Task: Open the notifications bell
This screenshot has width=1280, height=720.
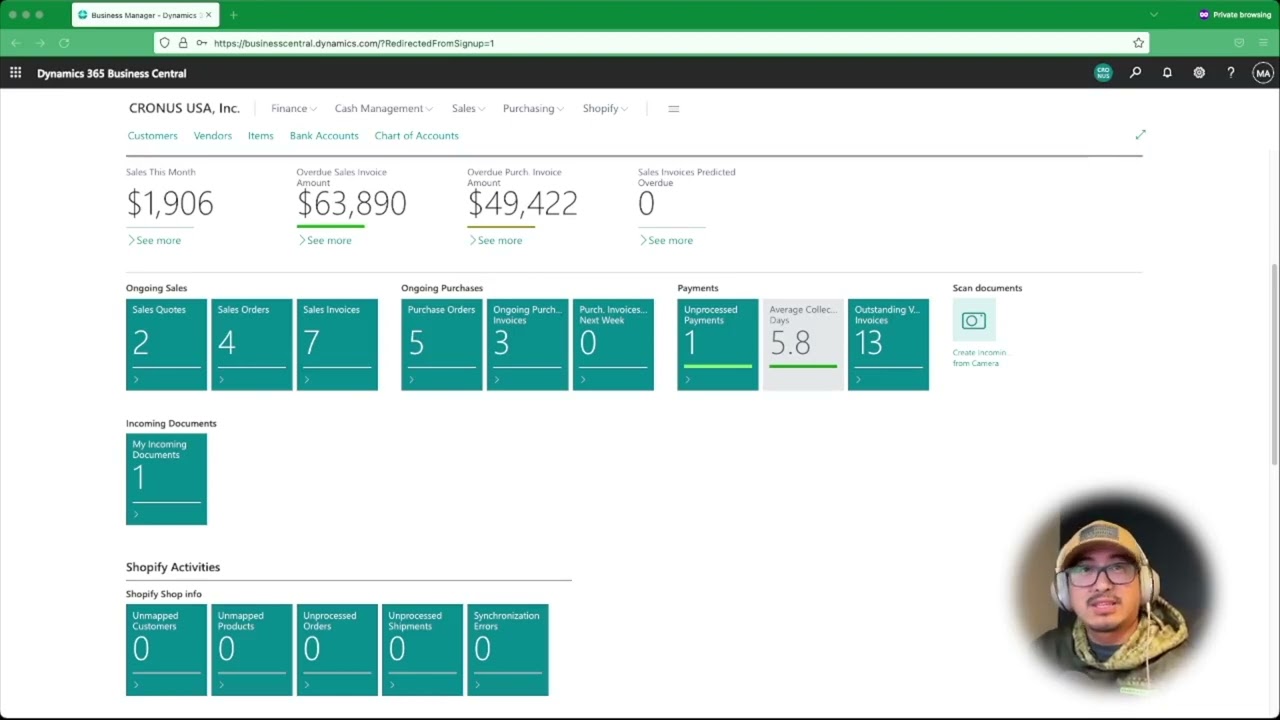Action: click(x=1167, y=73)
